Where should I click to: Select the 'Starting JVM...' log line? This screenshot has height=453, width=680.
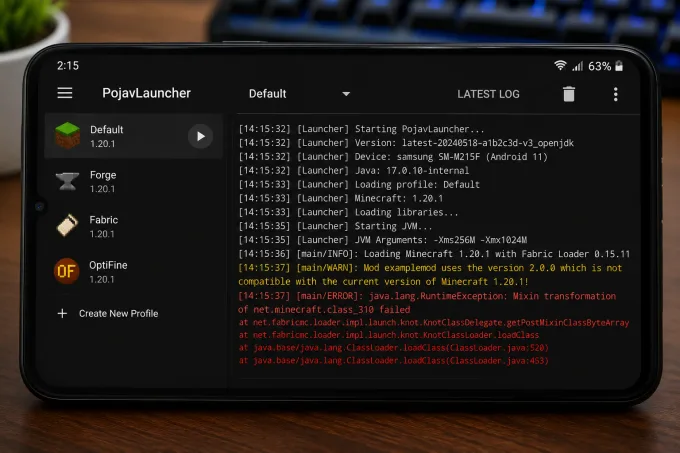pyautogui.click(x=336, y=226)
